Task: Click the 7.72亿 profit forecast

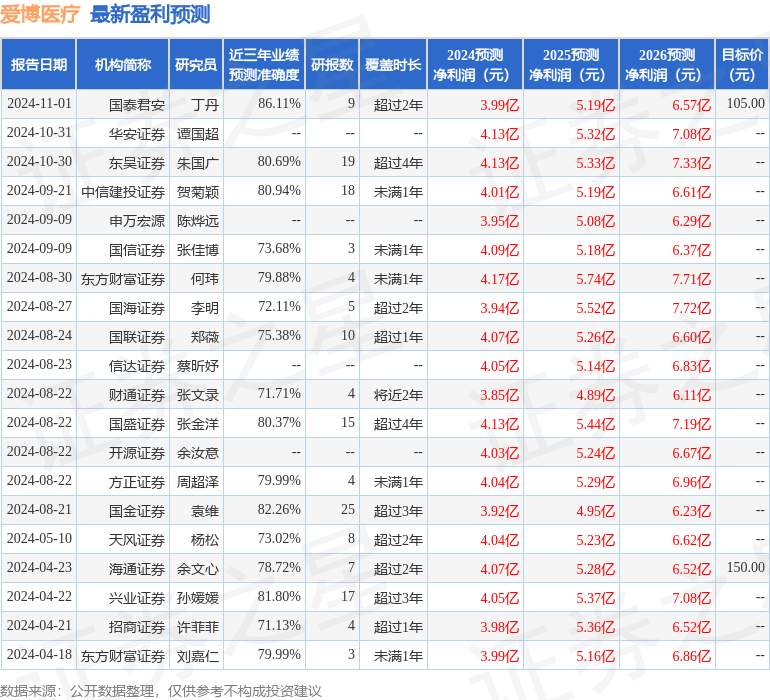Action: pyautogui.click(x=691, y=308)
